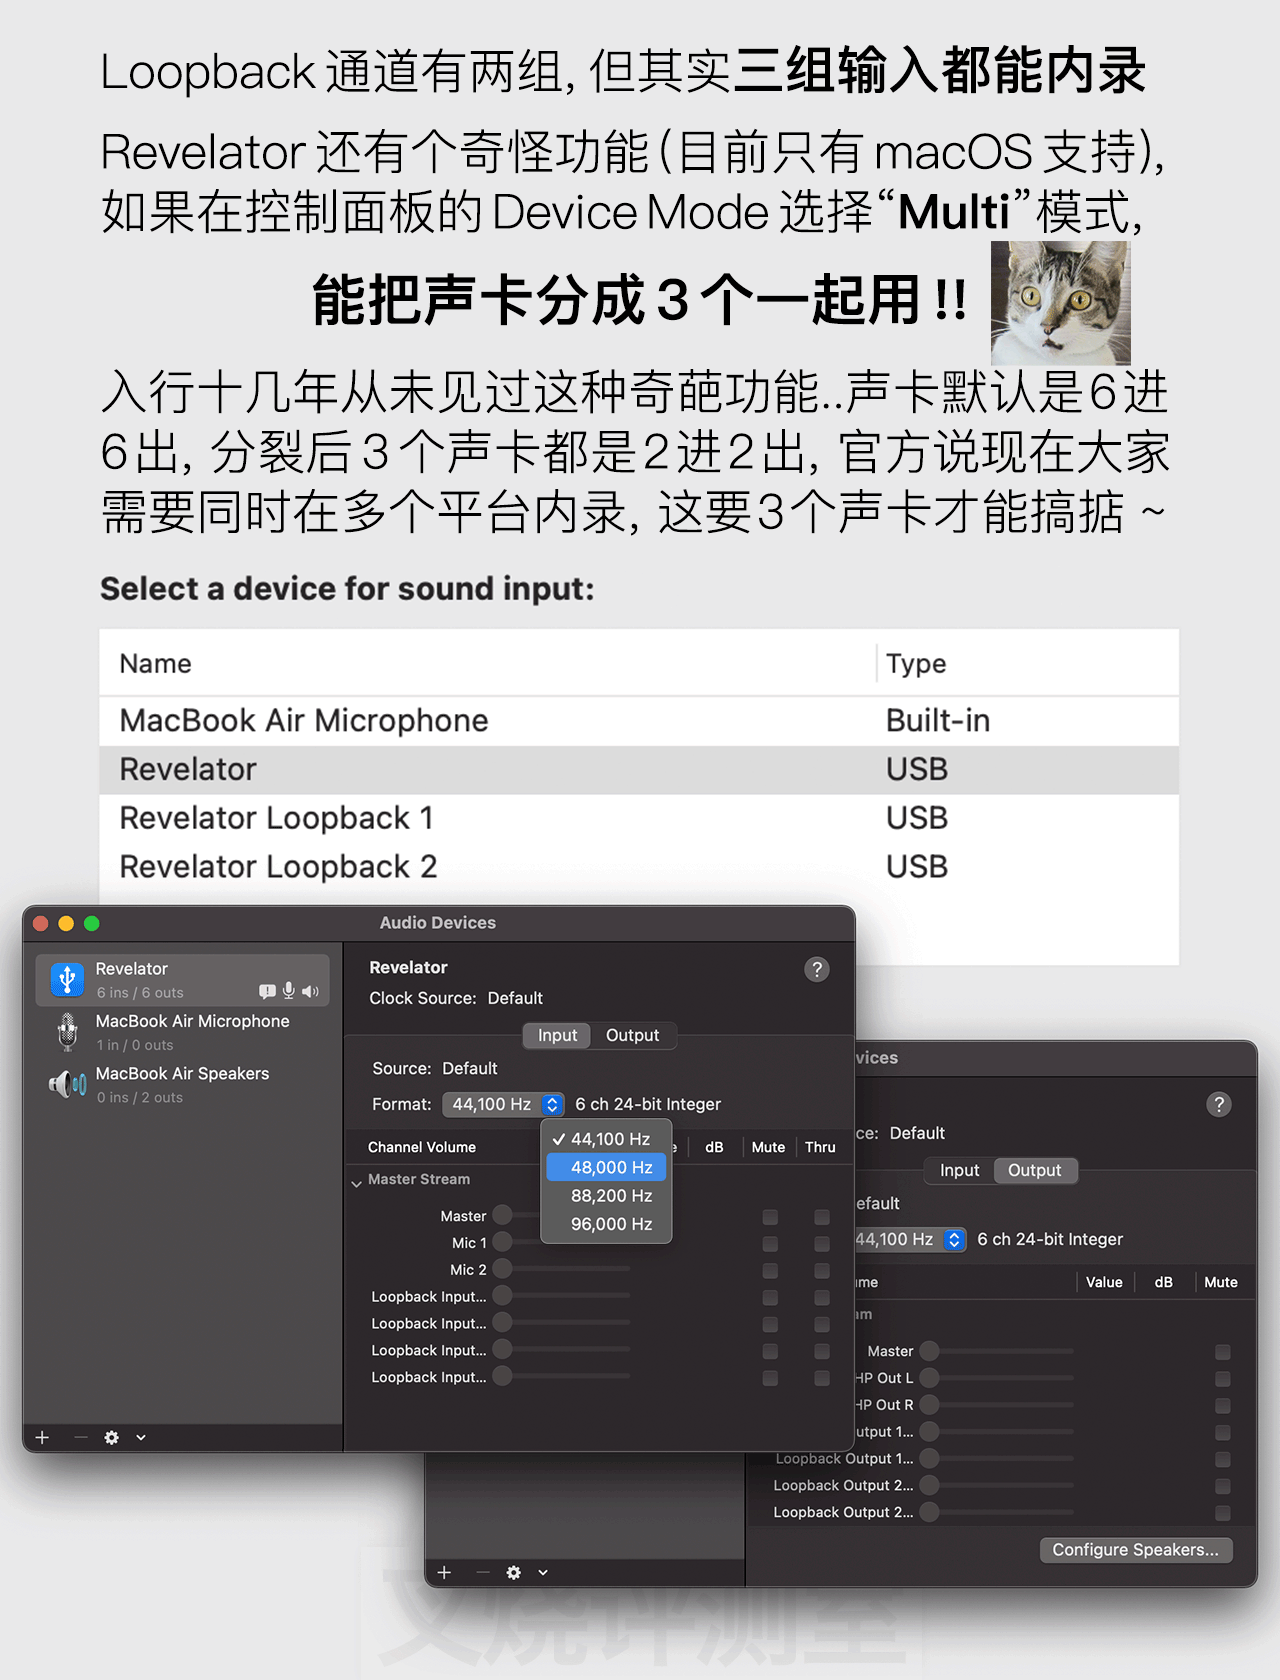Open the chevron beside the gear in front window

click(x=141, y=1437)
